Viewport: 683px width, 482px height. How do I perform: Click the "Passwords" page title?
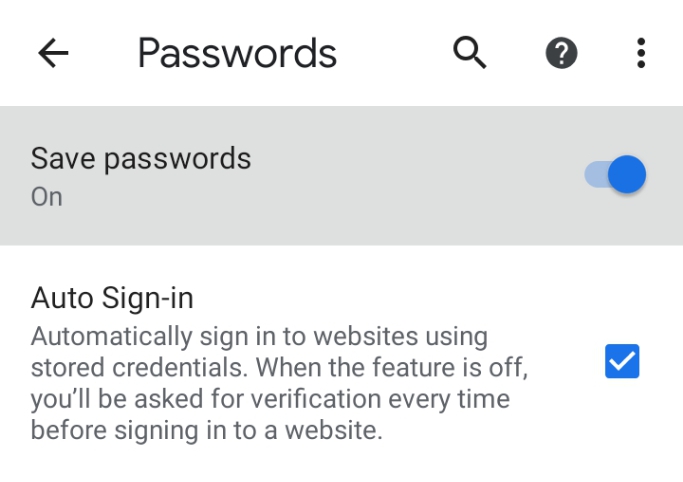coord(237,53)
